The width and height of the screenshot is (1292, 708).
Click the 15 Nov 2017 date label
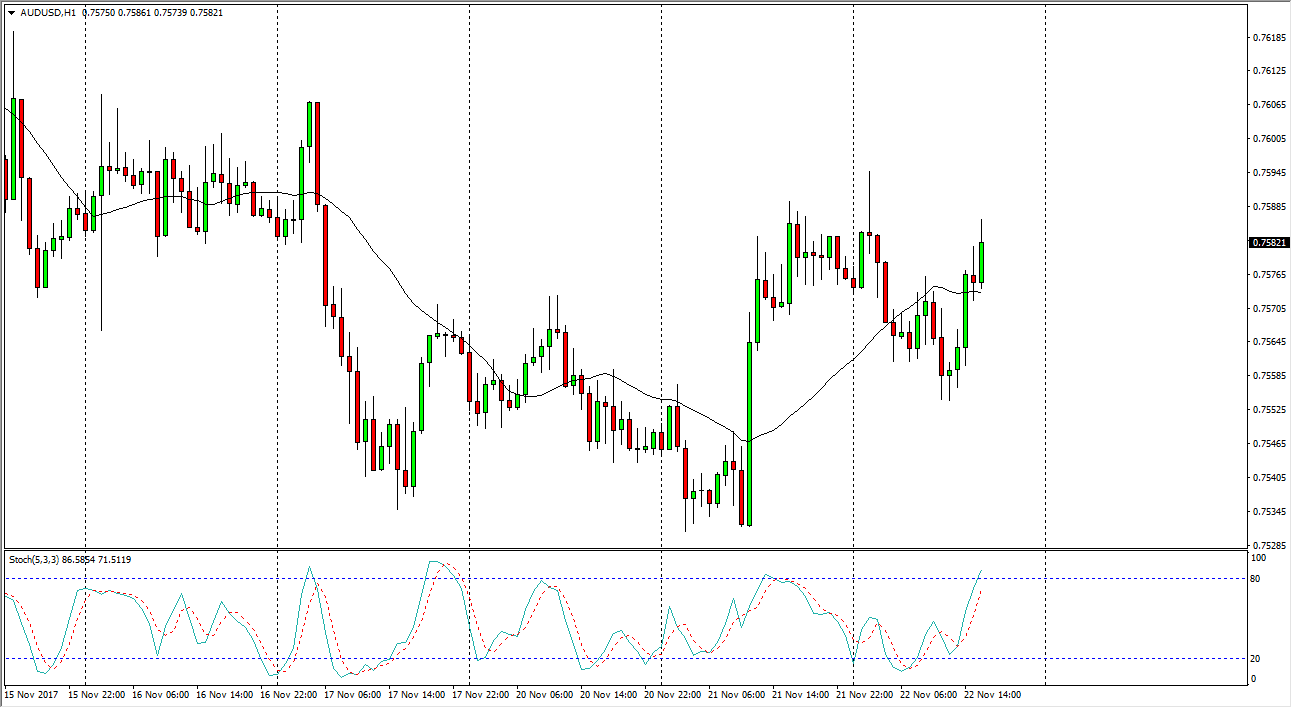click(29, 694)
